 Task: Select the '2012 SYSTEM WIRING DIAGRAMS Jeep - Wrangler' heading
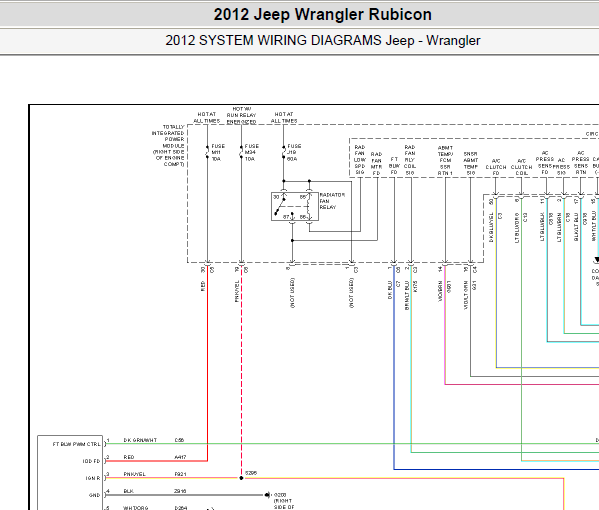pyautogui.click(x=322, y=40)
